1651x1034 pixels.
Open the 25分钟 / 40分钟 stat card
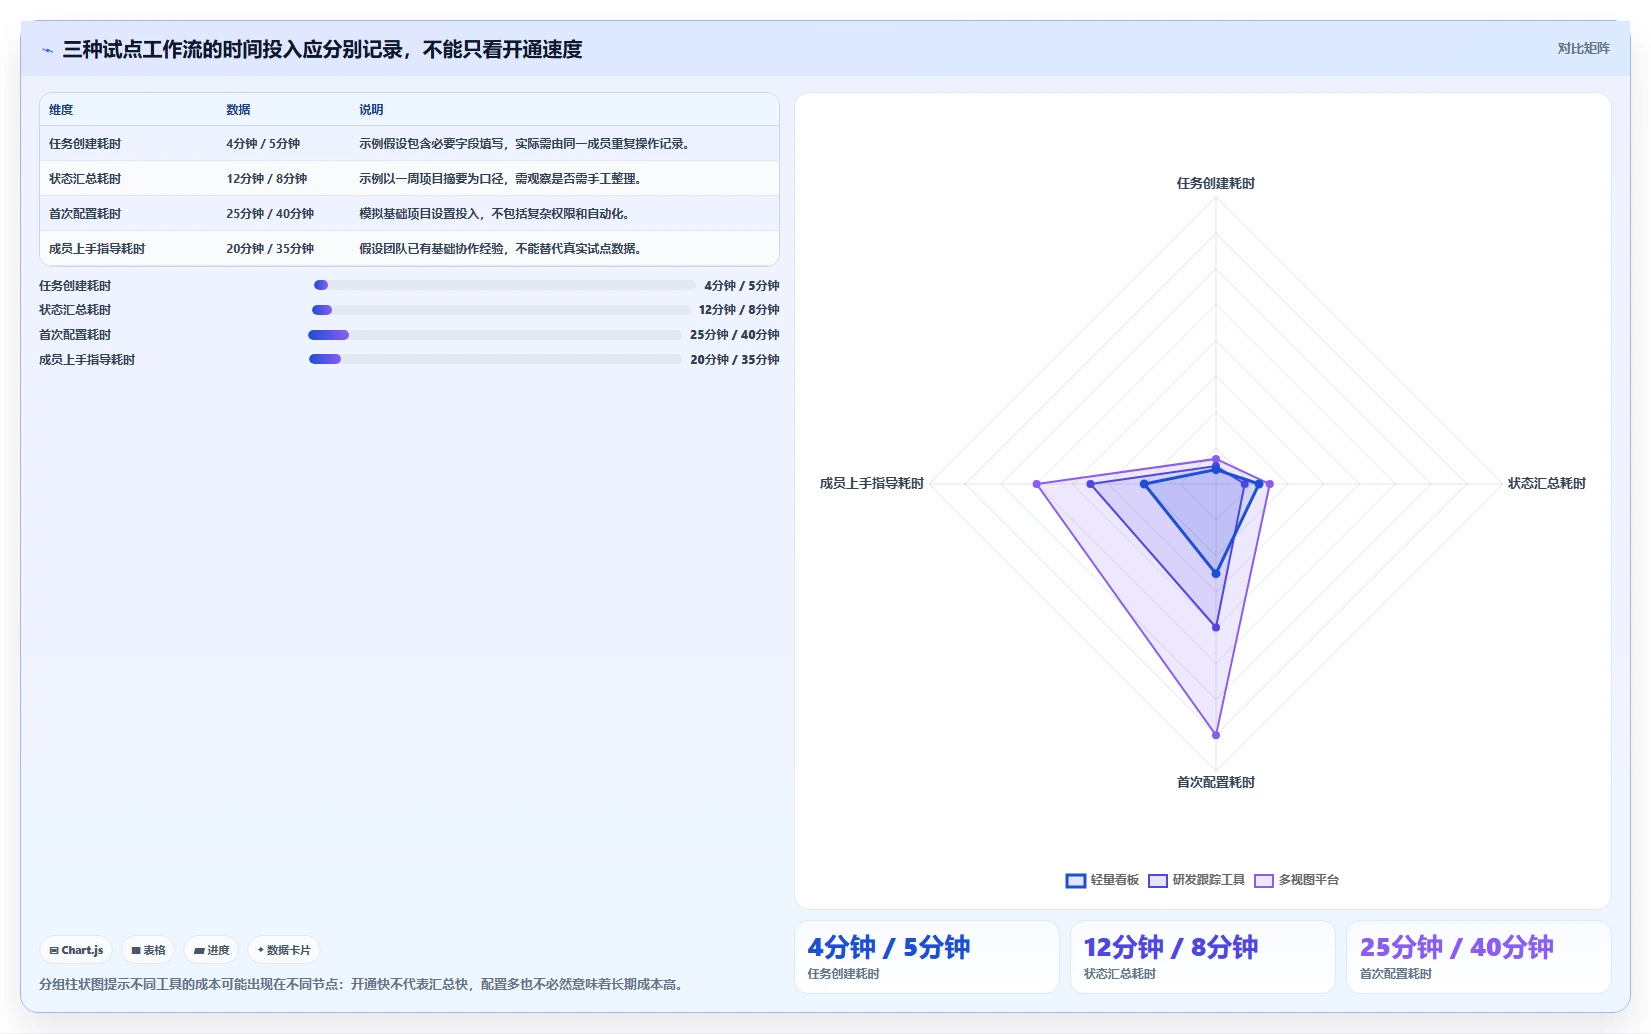pos(1478,957)
